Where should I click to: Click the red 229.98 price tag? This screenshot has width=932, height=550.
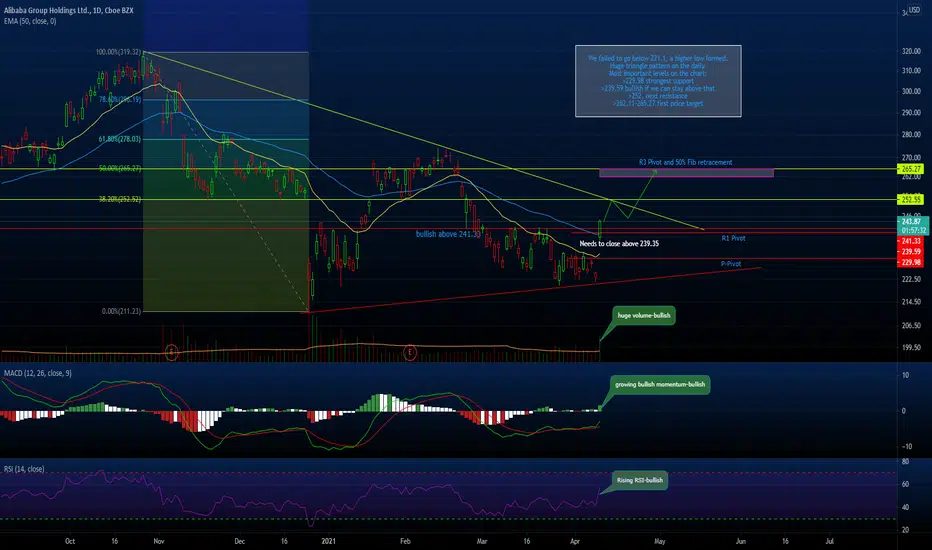pyautogui.click(x=910, y=262)
